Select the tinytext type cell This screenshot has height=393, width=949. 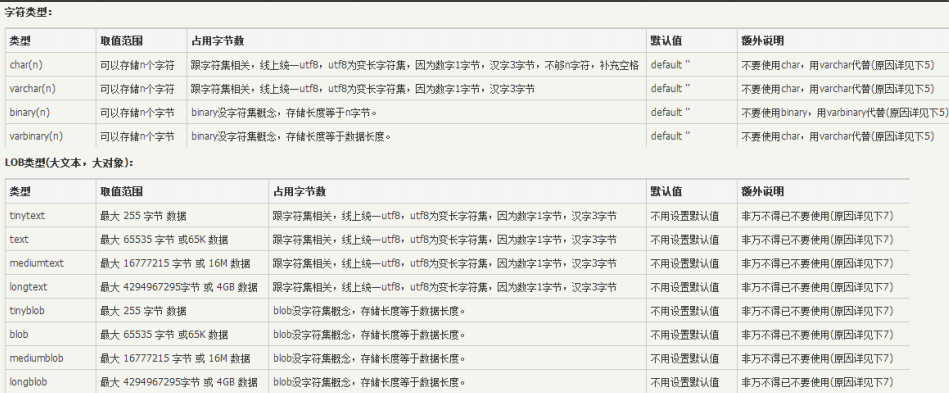point(27,216)
